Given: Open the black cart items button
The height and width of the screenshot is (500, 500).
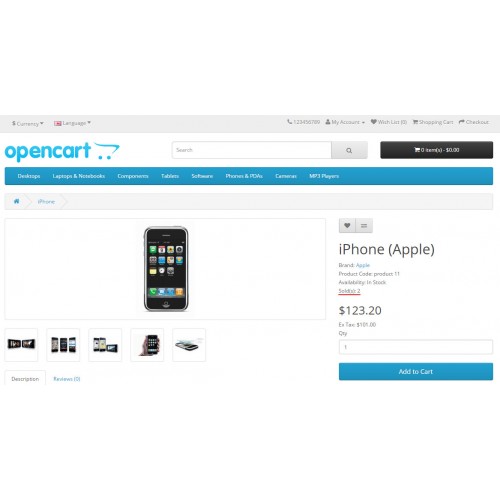Looking at the screenshot, I should [x=437, y=150].
